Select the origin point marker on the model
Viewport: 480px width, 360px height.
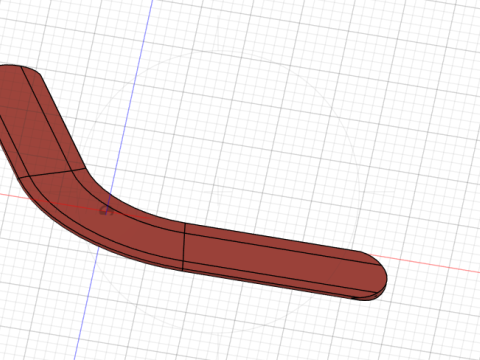point(106,211)
